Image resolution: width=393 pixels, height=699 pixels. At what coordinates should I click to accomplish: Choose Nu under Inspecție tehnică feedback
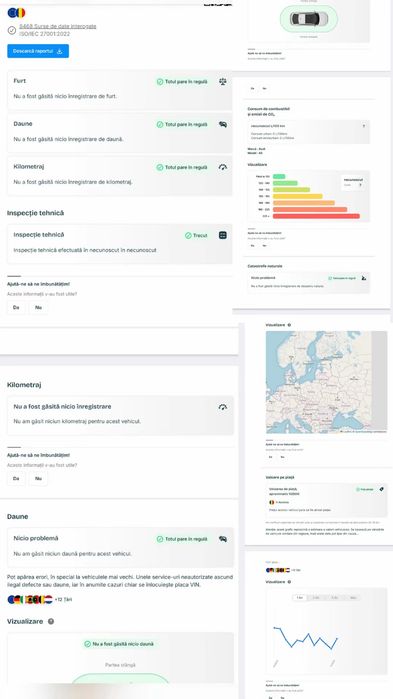(x=38, y=307)
